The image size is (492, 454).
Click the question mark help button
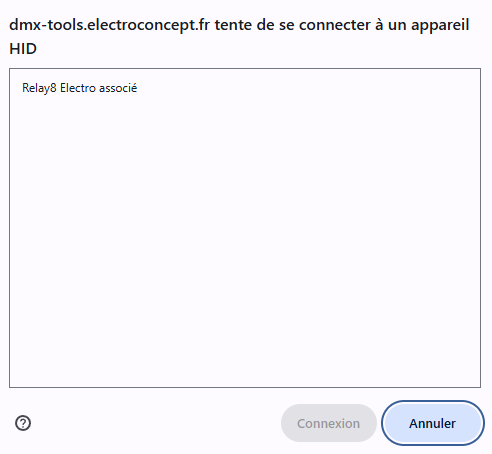coord(23,423)
